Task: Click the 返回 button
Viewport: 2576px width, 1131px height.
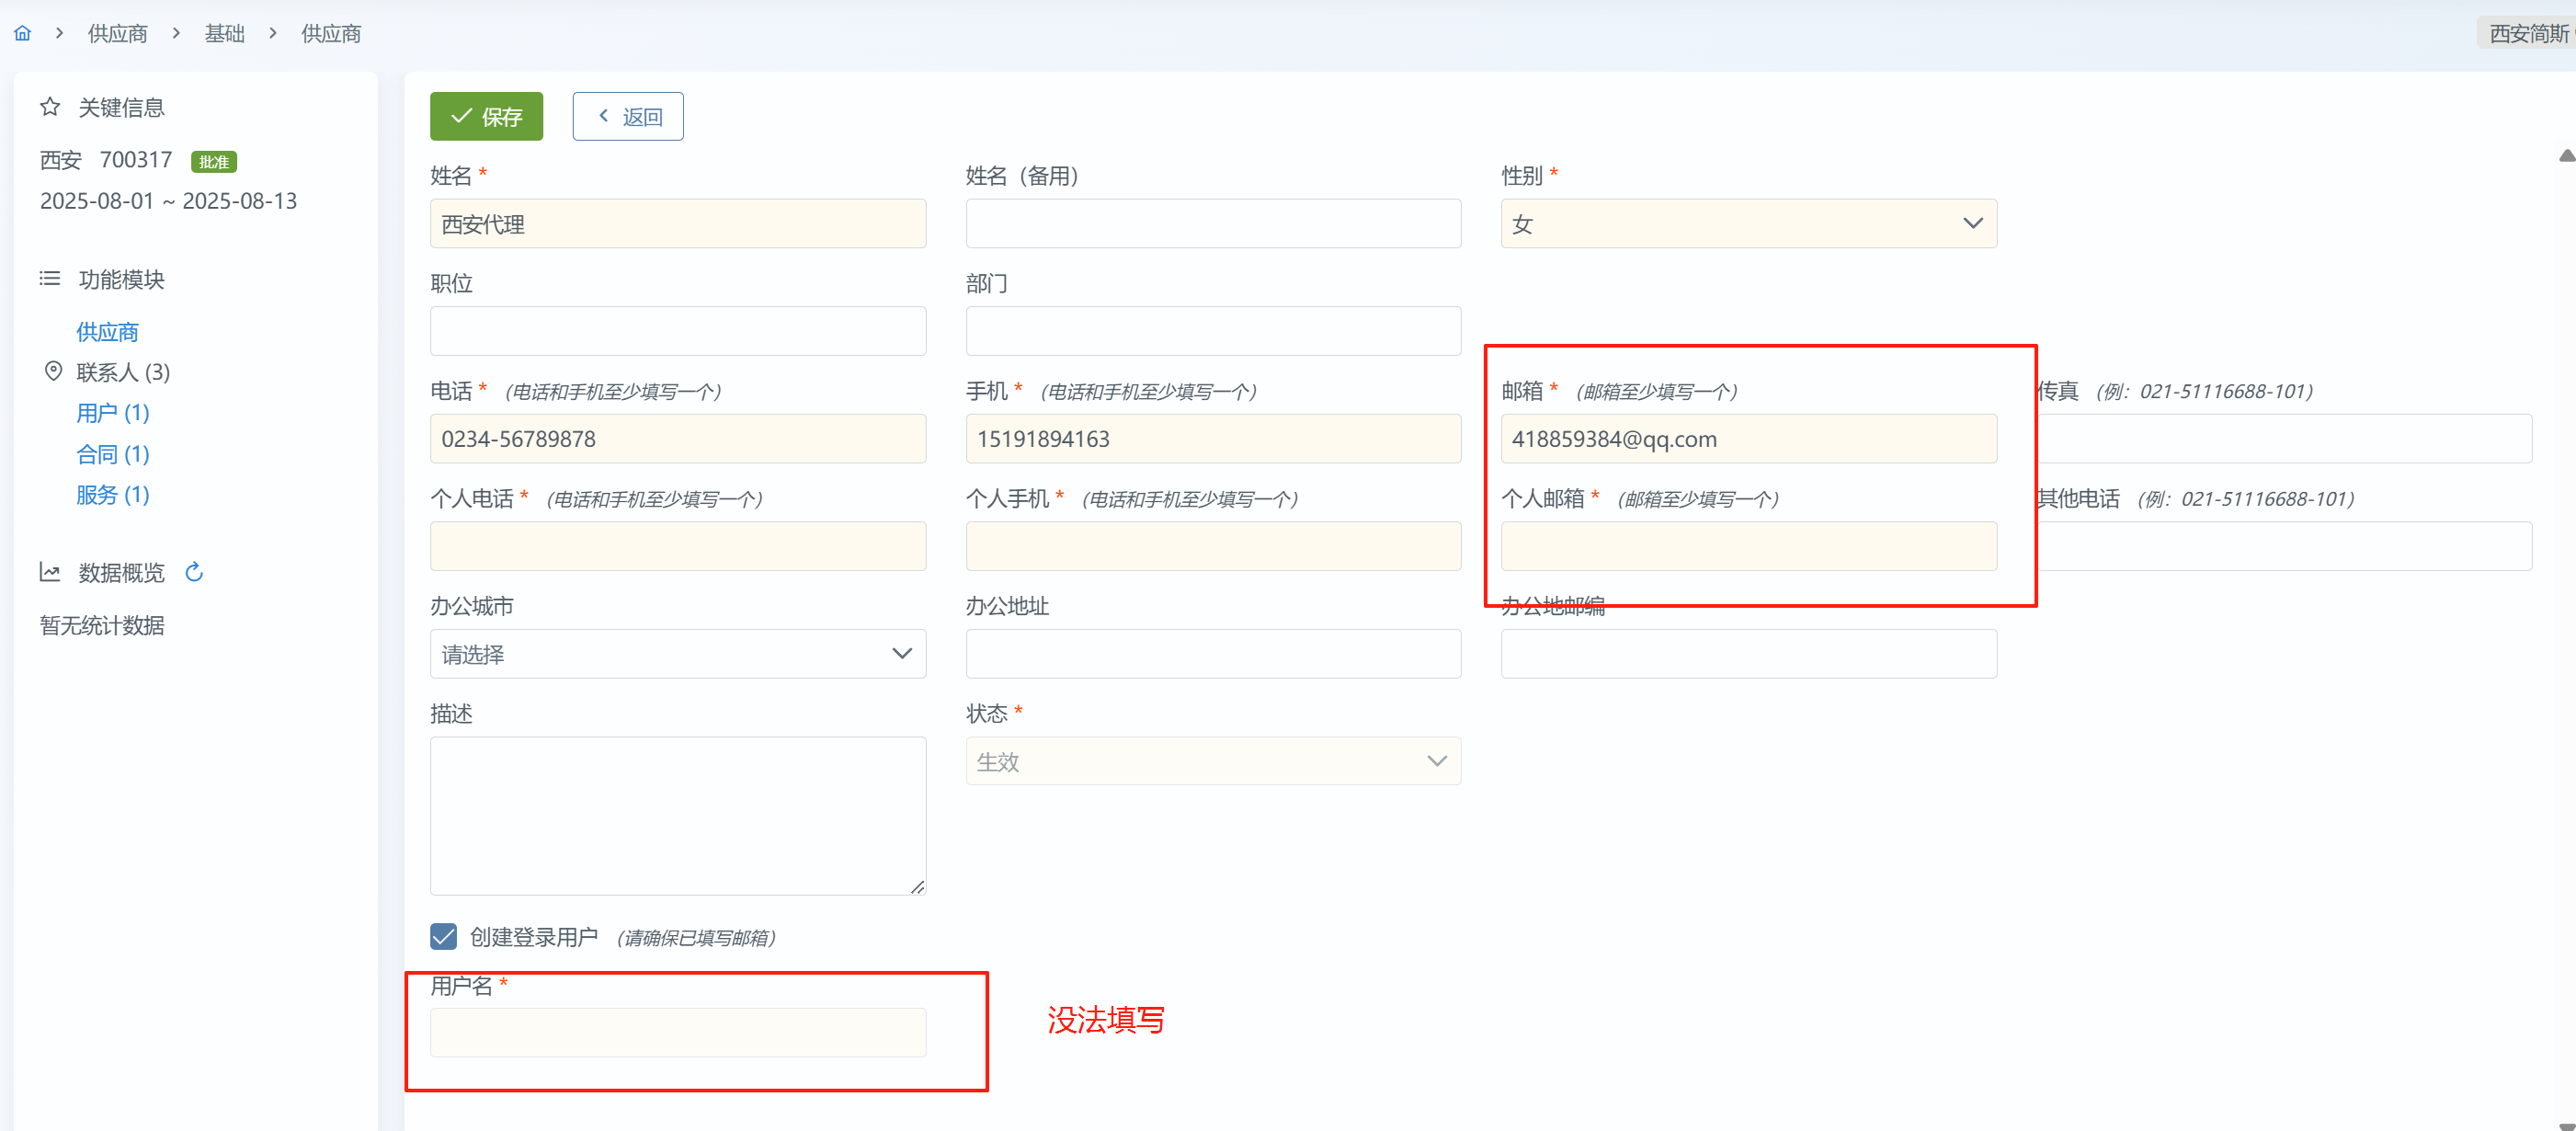Action: [627, 116]
